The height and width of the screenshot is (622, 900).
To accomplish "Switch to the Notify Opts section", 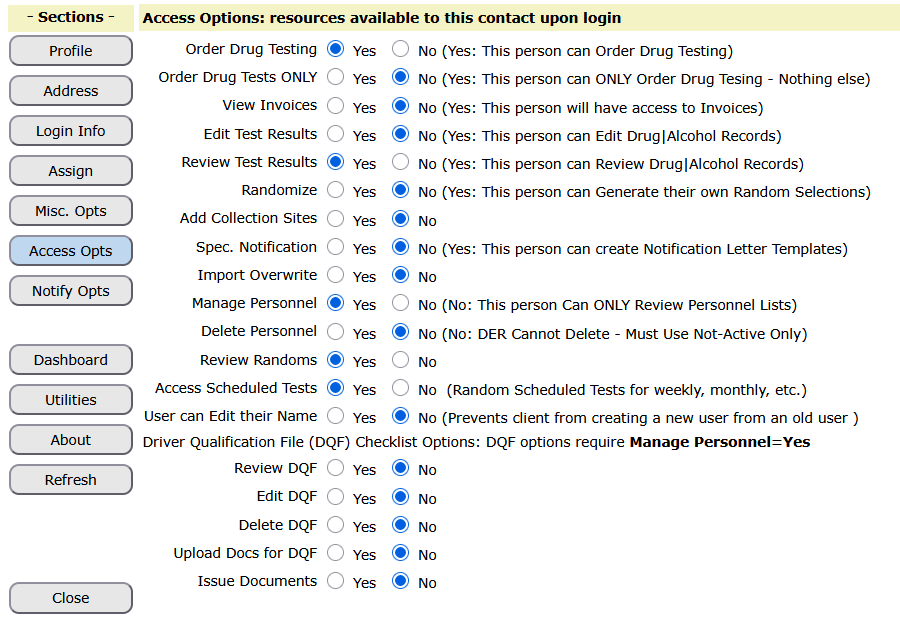I will click(71, 290).
